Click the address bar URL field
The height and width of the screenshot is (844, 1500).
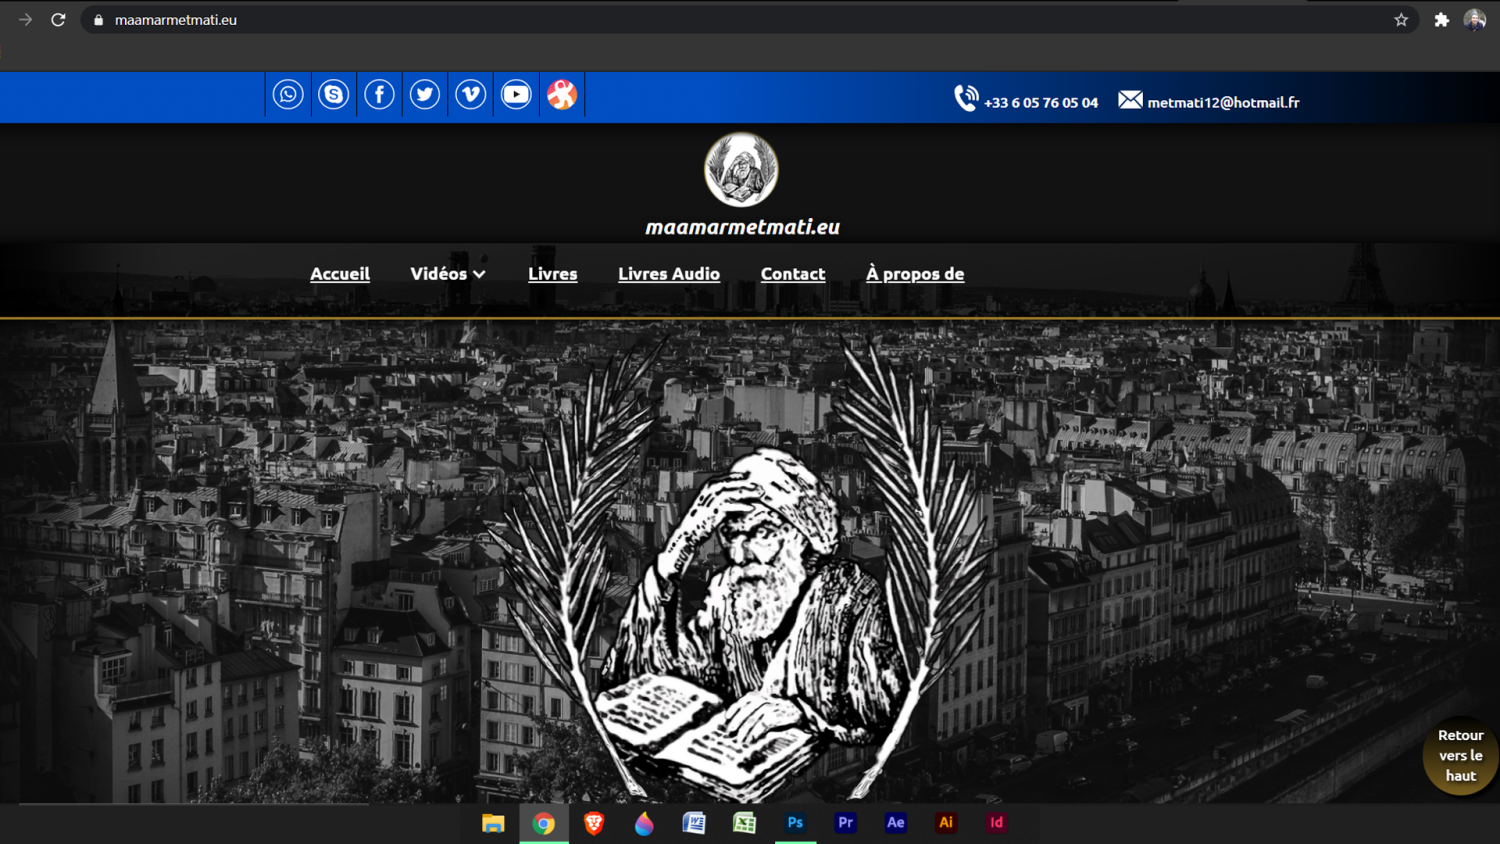750,20
